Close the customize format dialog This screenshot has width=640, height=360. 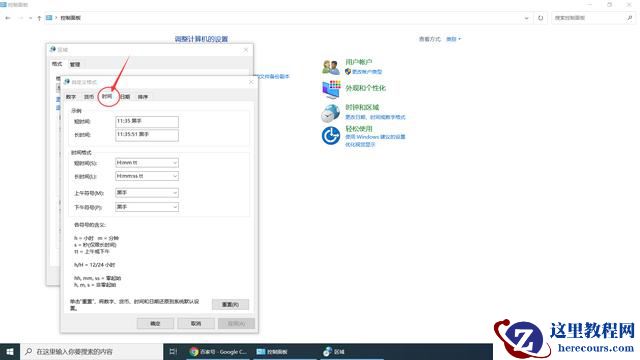pos(251,82)
